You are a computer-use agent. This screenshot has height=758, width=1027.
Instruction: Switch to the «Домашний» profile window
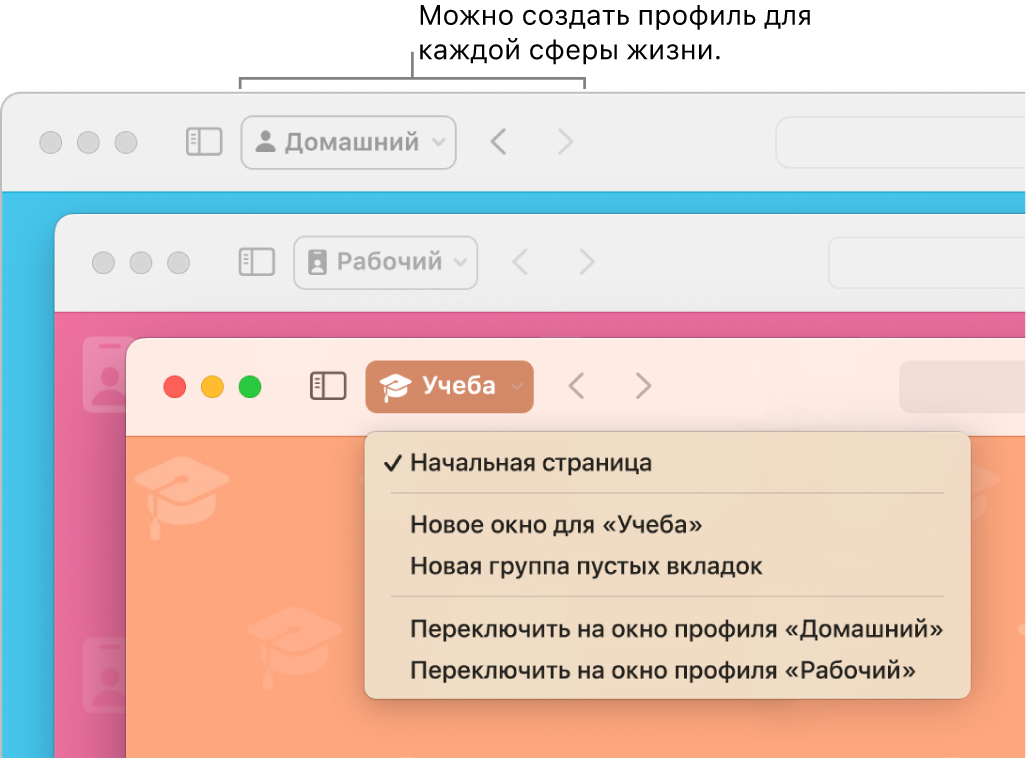point(667,629)
